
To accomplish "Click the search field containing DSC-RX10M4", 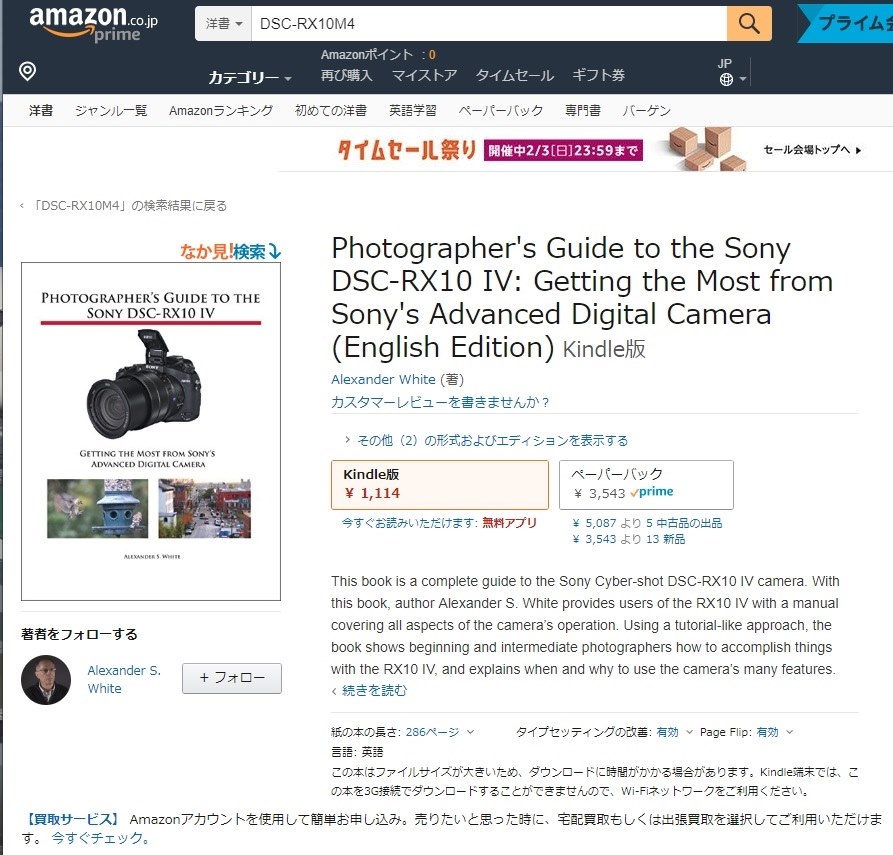I will pos(489,23).
